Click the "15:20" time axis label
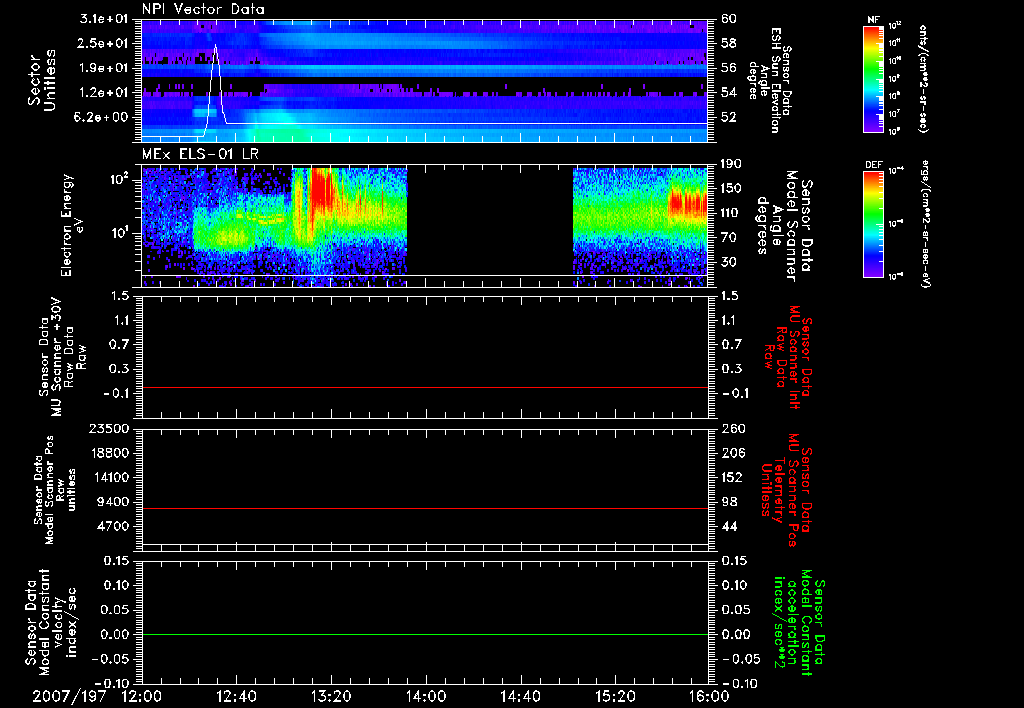The width and height of the screenshot is (1024, 708). point(615,696)
